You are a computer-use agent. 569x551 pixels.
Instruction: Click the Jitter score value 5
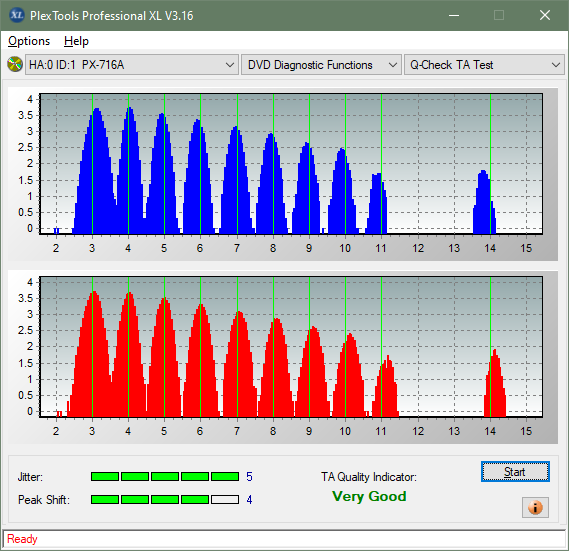(249, 477)
